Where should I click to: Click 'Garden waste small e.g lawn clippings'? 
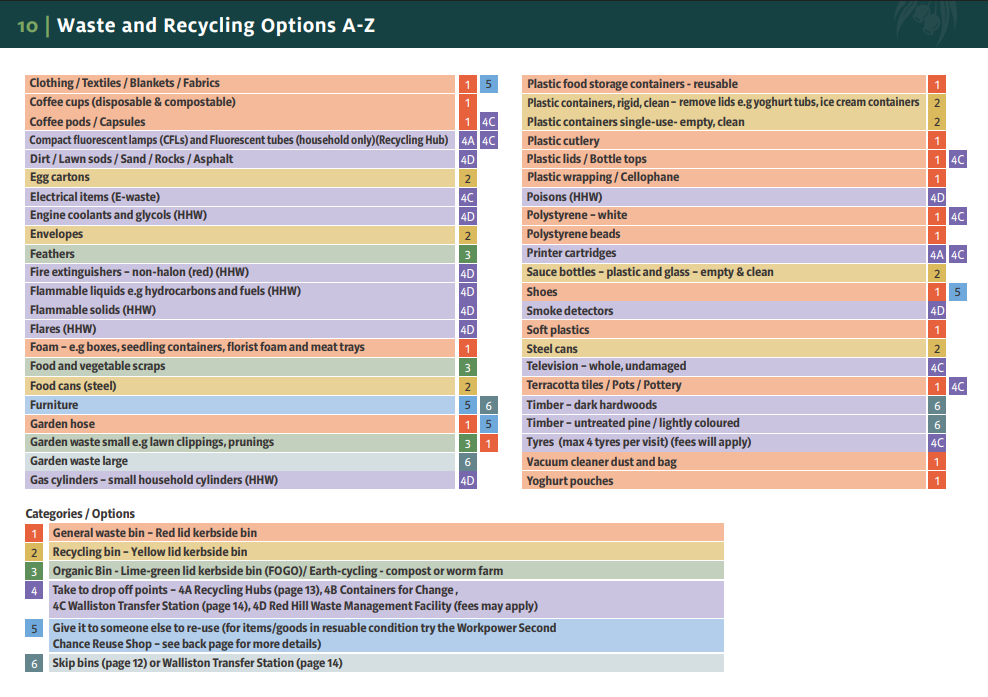tap(240, 442)
